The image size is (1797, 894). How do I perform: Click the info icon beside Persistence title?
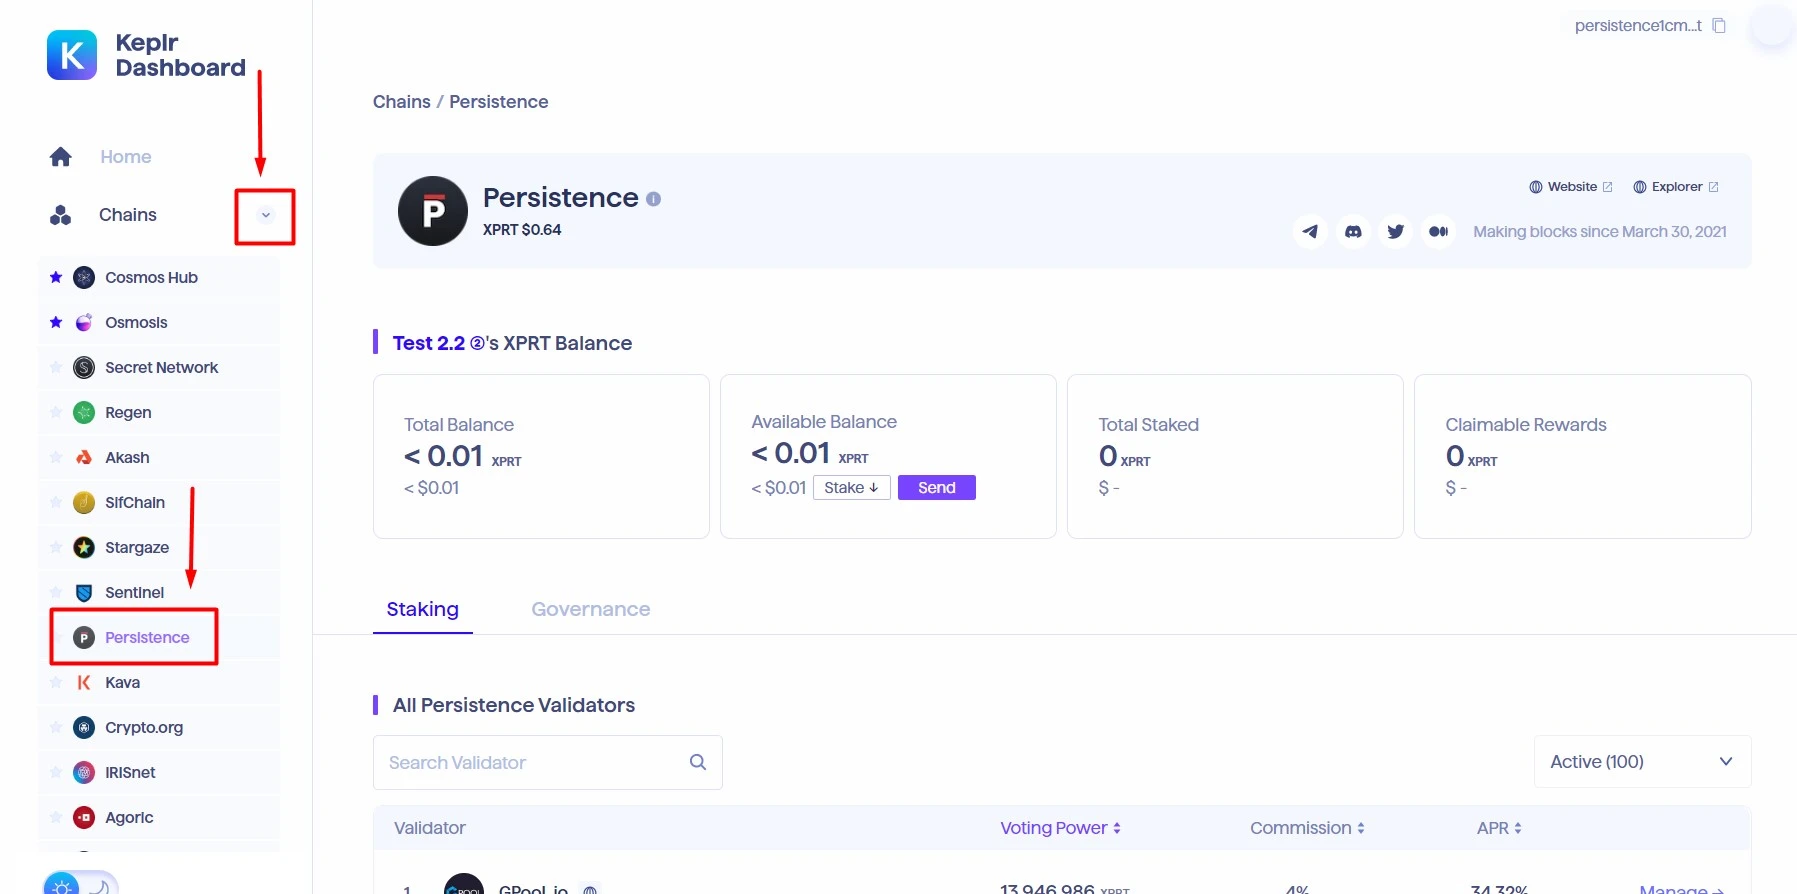653,199
